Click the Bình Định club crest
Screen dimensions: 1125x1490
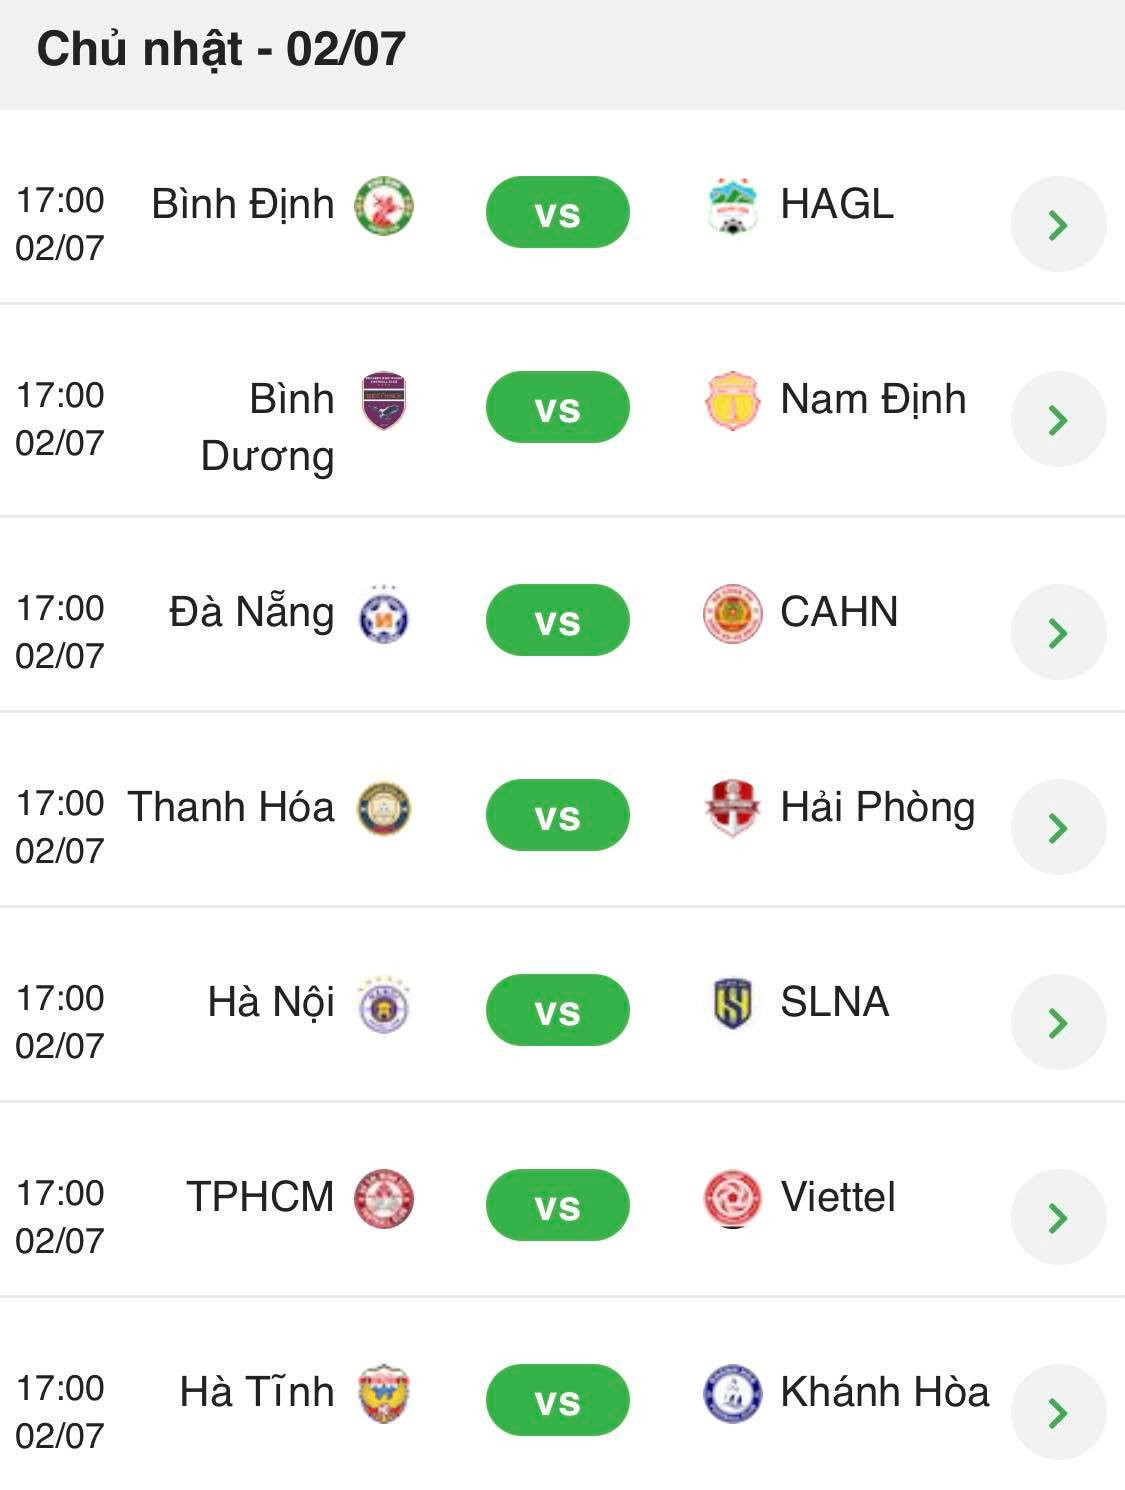384,206
